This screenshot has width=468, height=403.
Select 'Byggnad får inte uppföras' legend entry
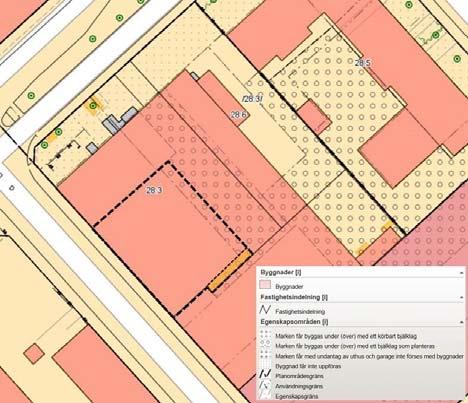[x=308, y=366]
